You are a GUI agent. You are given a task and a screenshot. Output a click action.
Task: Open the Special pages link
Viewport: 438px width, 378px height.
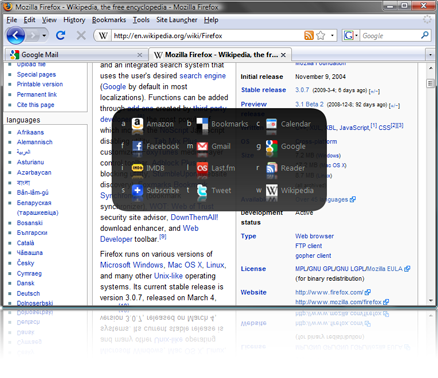[36, 75]
